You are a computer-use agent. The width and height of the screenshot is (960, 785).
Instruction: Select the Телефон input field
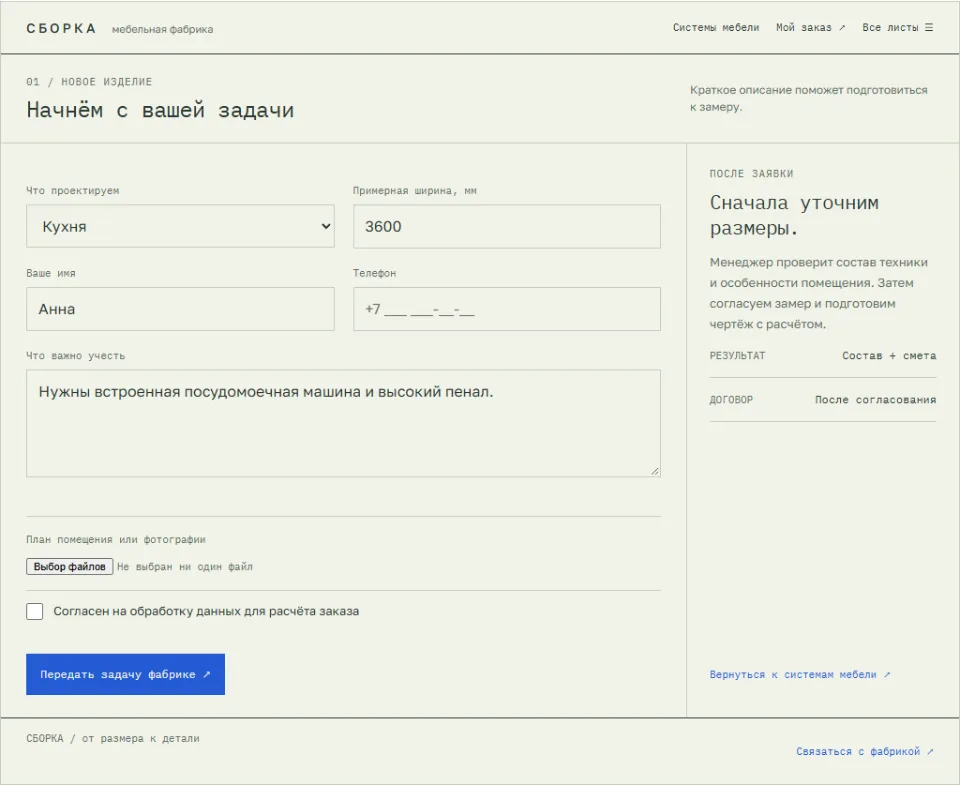[x=507, y=309]
